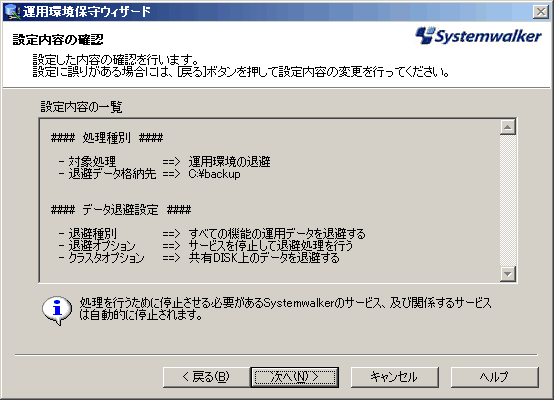Viewport: 554px width, 400px height.
Task: Click すべての機能の運用データを退避する text
Action: pyautogui.click(x=277, y=234)
